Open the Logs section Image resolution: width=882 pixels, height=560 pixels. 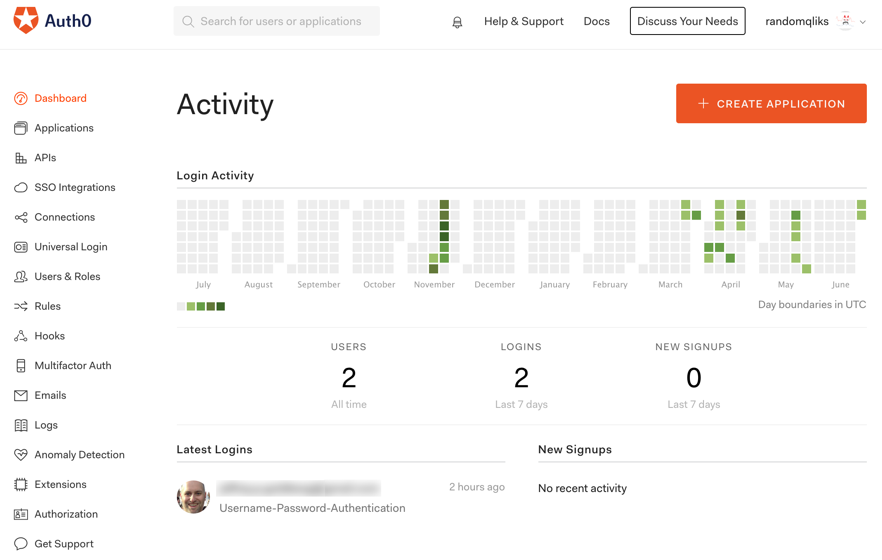[46, 425]
